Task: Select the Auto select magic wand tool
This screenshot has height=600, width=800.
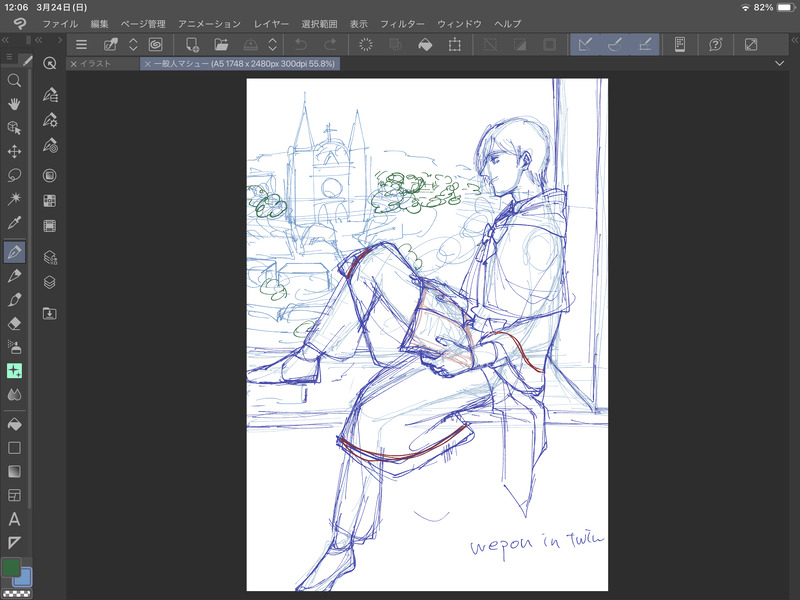Action: [x=14, y=198]
